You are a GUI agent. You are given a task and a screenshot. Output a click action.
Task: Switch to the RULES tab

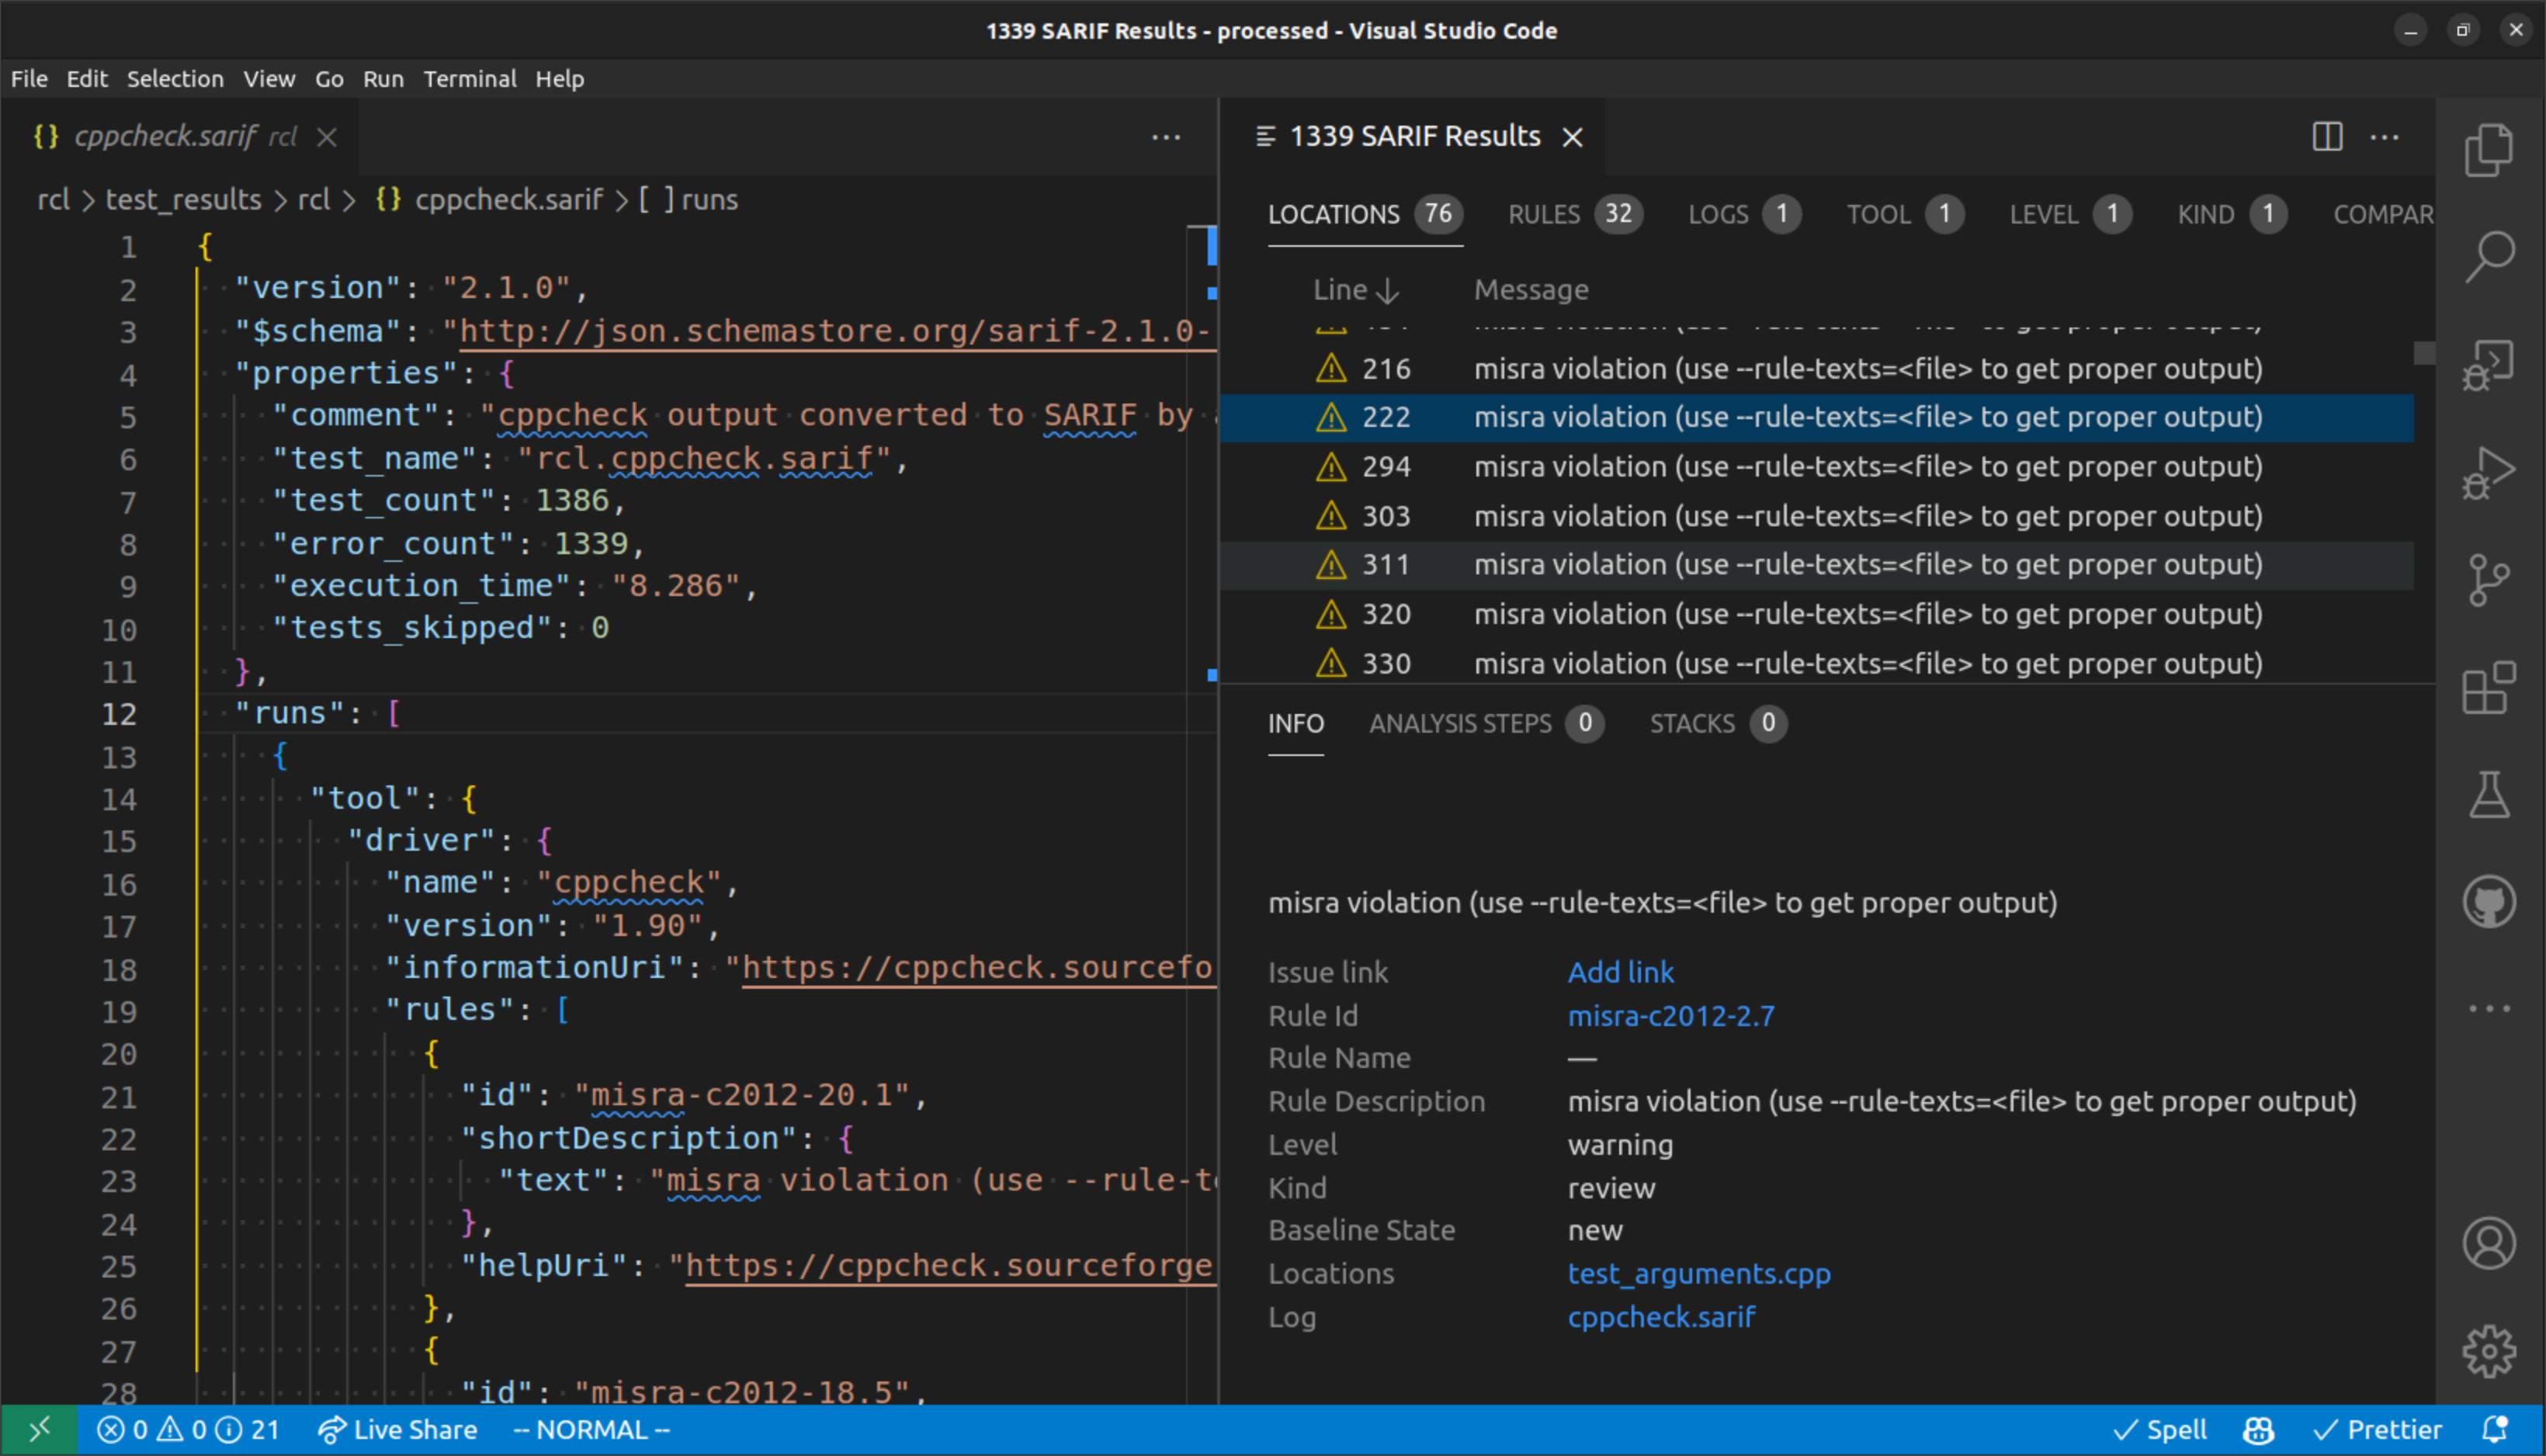tap(1575, 214)
